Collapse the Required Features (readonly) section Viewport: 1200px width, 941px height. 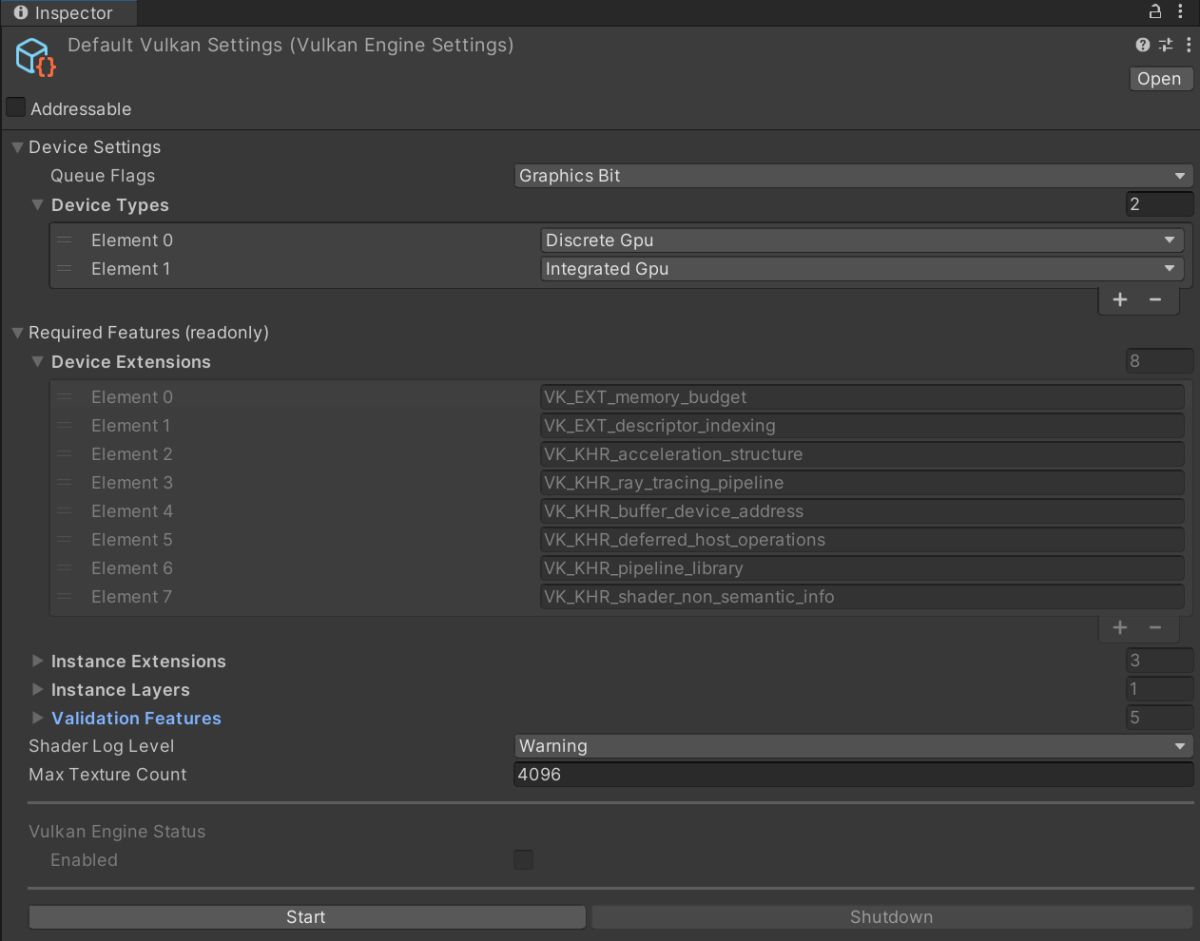coord(16,333)
